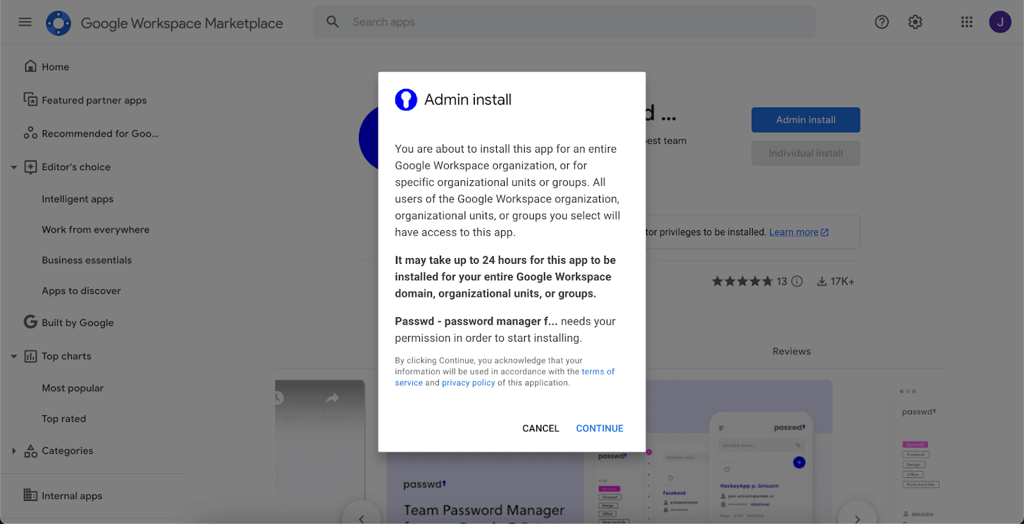Click the Individual install button

(805, 154)
